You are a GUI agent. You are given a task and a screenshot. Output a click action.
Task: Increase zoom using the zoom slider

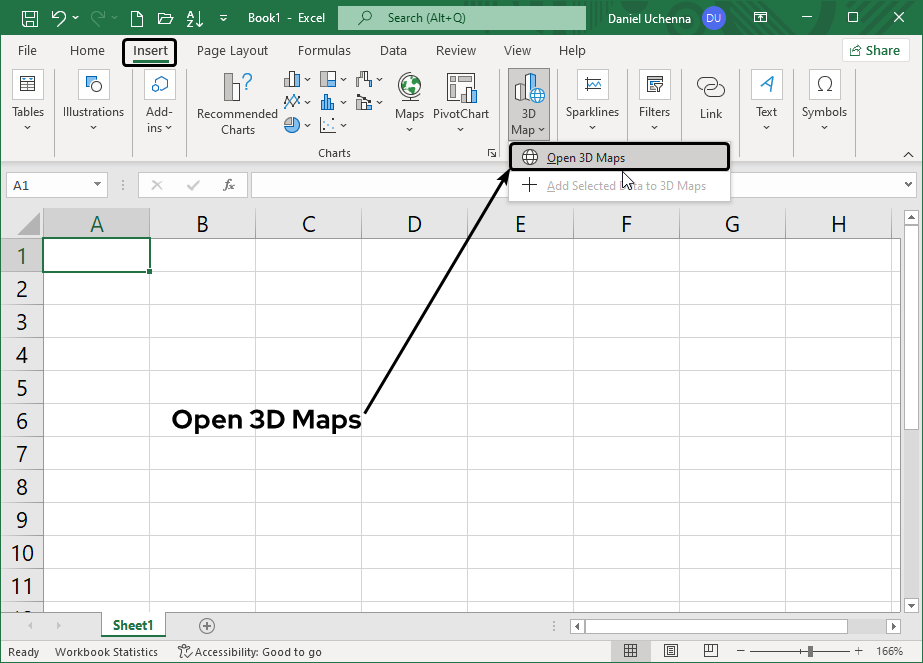tap(858, 650)
